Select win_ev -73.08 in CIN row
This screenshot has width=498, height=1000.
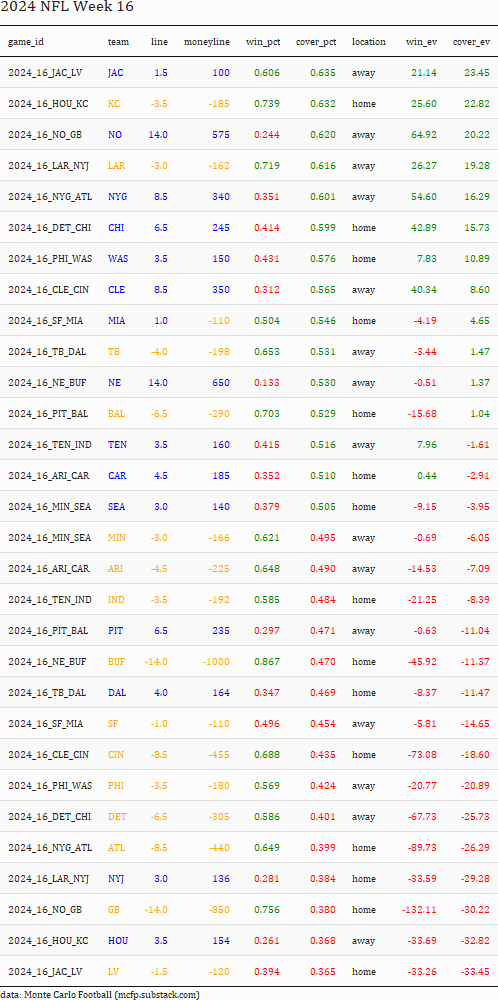tap(422, 754)
